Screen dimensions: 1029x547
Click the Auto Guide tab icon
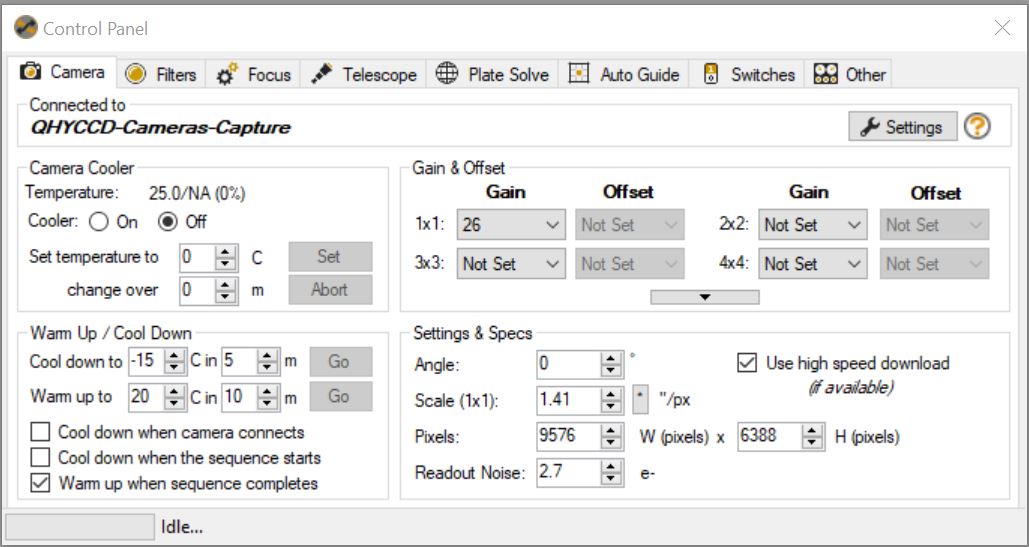click(579, 74)
